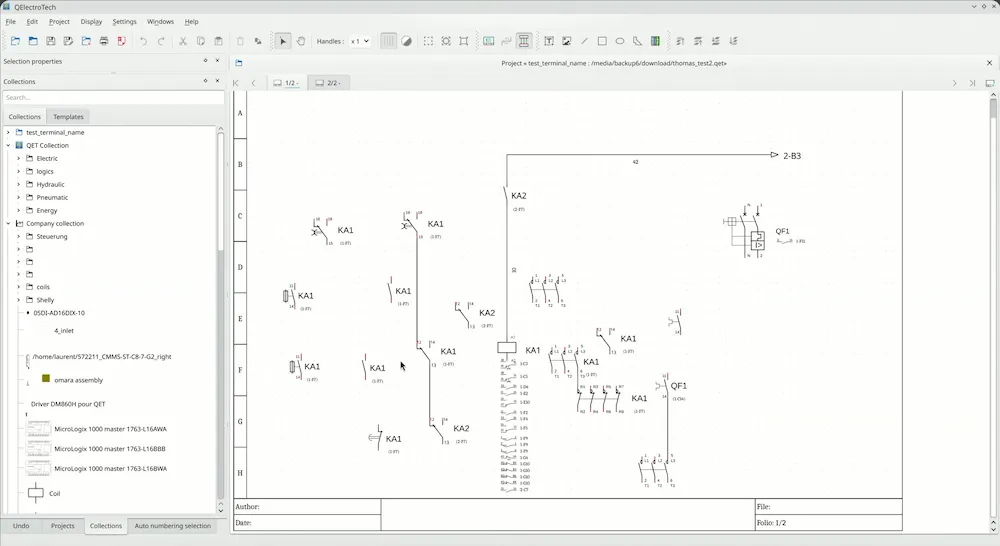Send selection to back icon
The image size is (1000, 546).
tap(733, 41)
